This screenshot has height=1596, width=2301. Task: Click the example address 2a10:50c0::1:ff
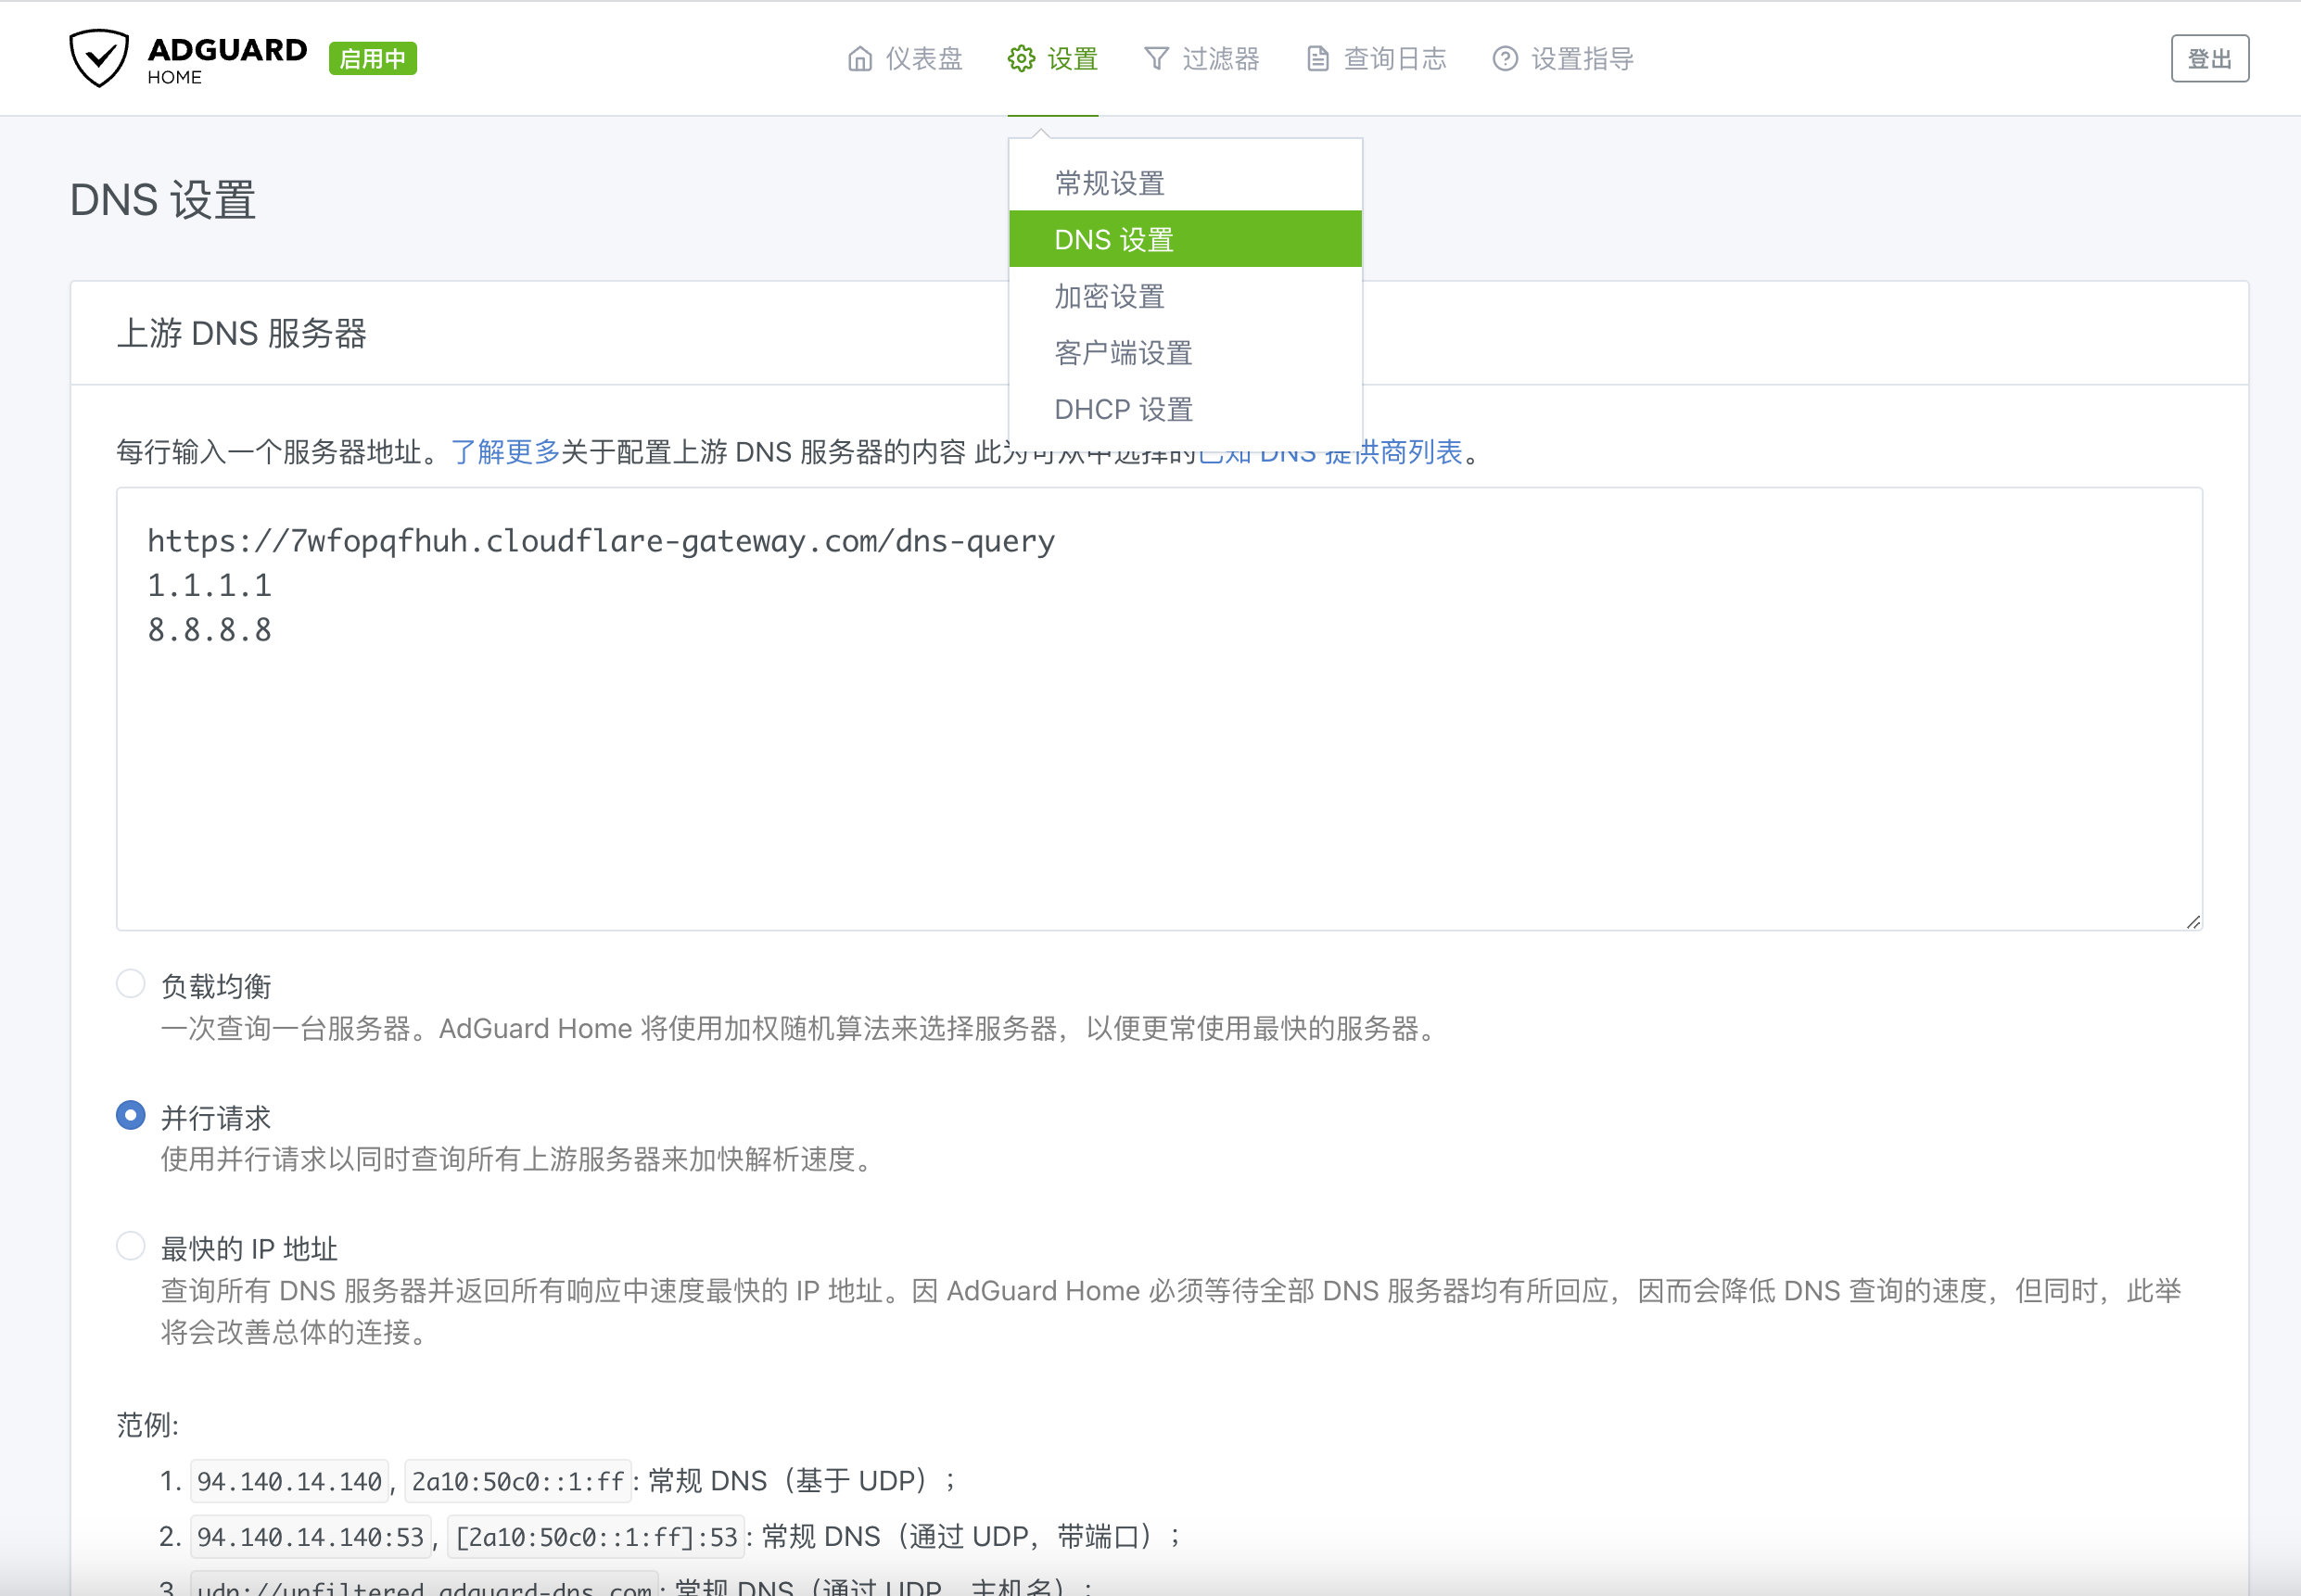[x=518, y=1481]
